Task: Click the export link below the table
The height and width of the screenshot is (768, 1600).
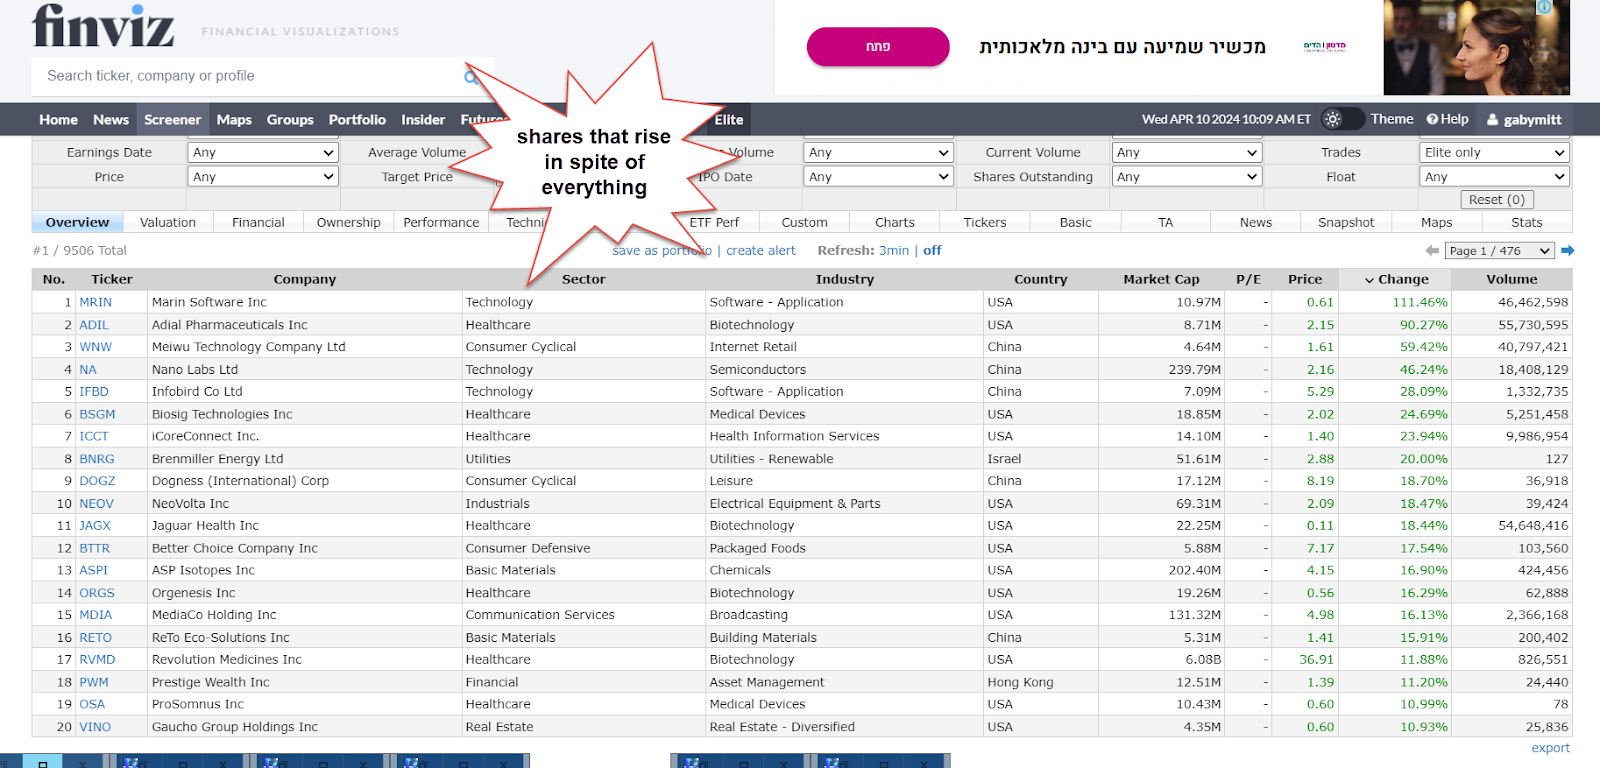Action: click(x=1550, y=748)
